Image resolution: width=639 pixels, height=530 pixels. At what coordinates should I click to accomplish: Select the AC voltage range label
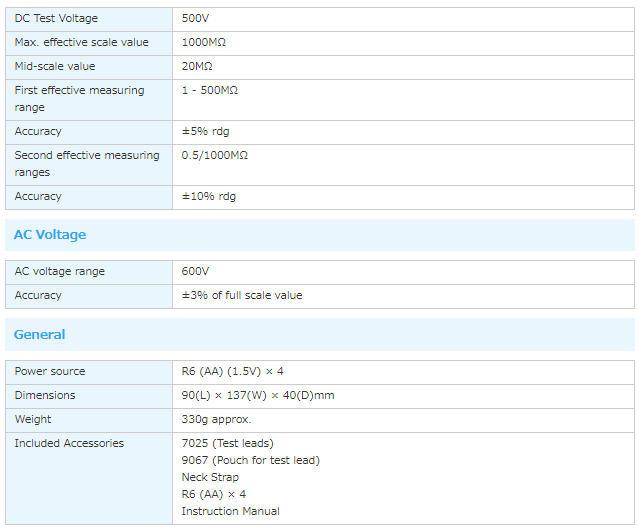59,271
